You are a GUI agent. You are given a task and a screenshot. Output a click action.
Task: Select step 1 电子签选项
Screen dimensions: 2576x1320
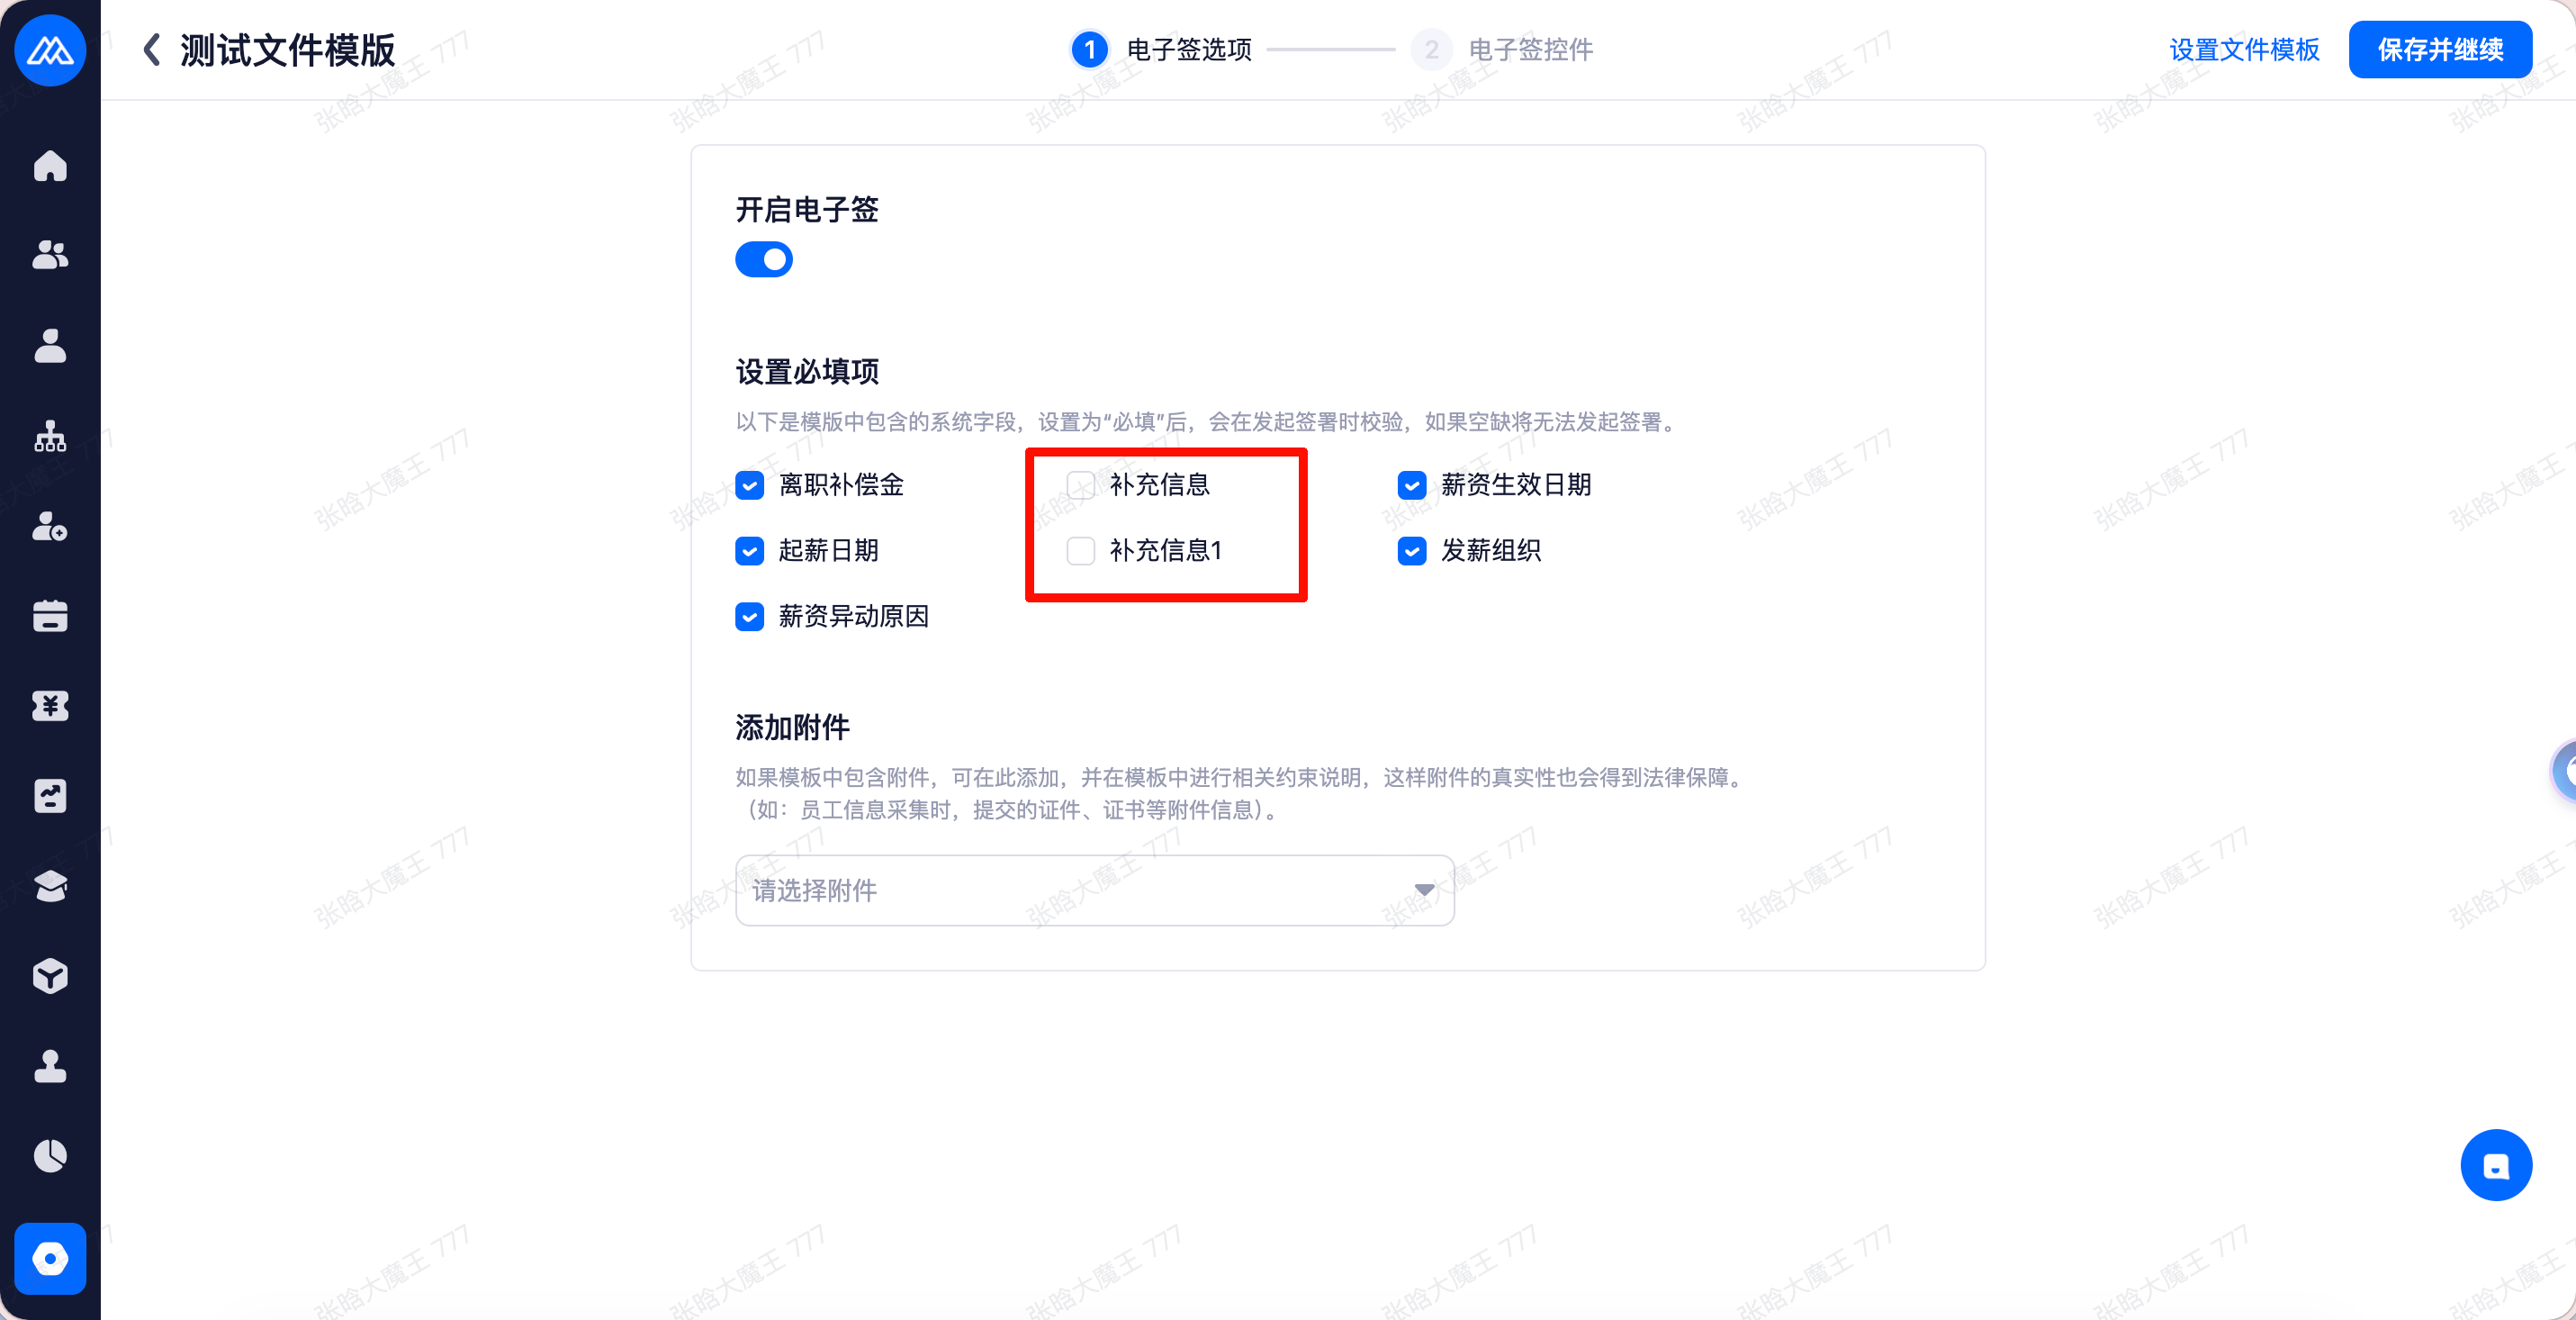[x=1161, y=49]
